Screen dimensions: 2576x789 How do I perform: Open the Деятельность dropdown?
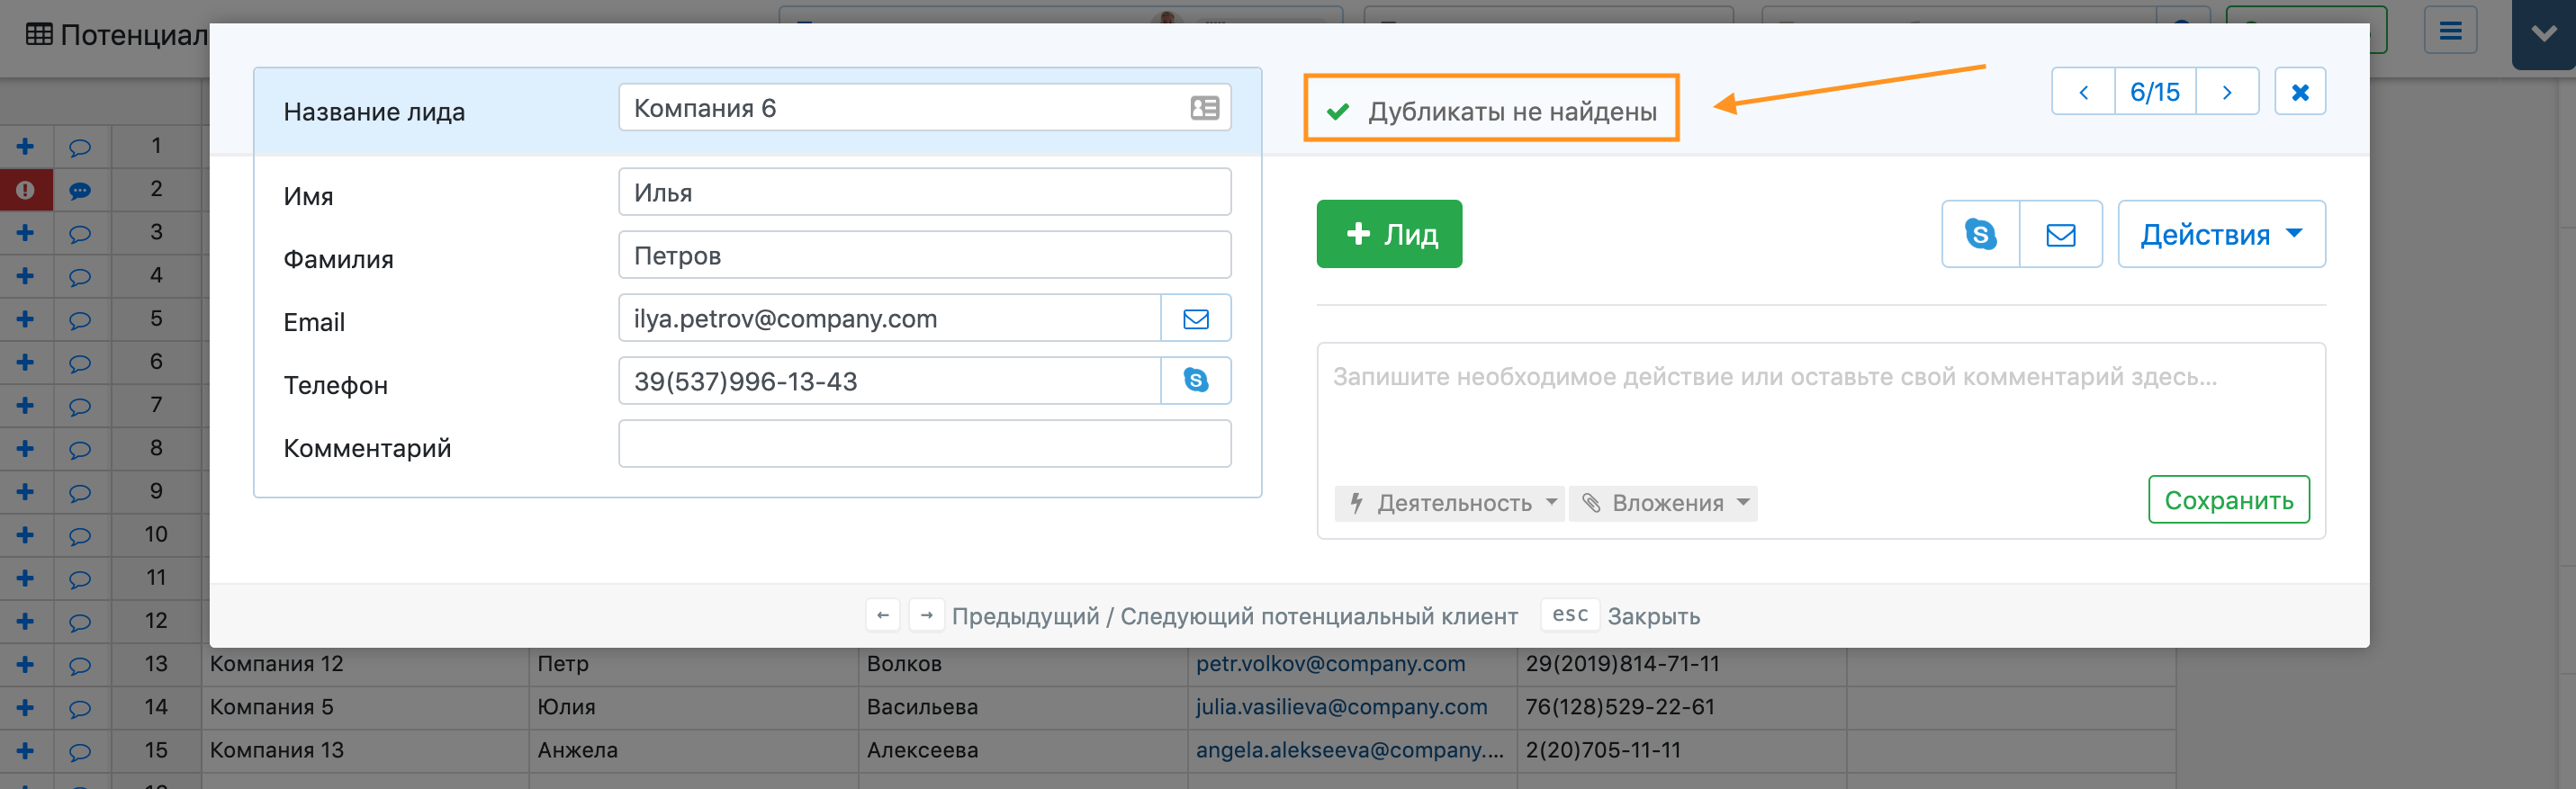click(x=1449, y=502)
